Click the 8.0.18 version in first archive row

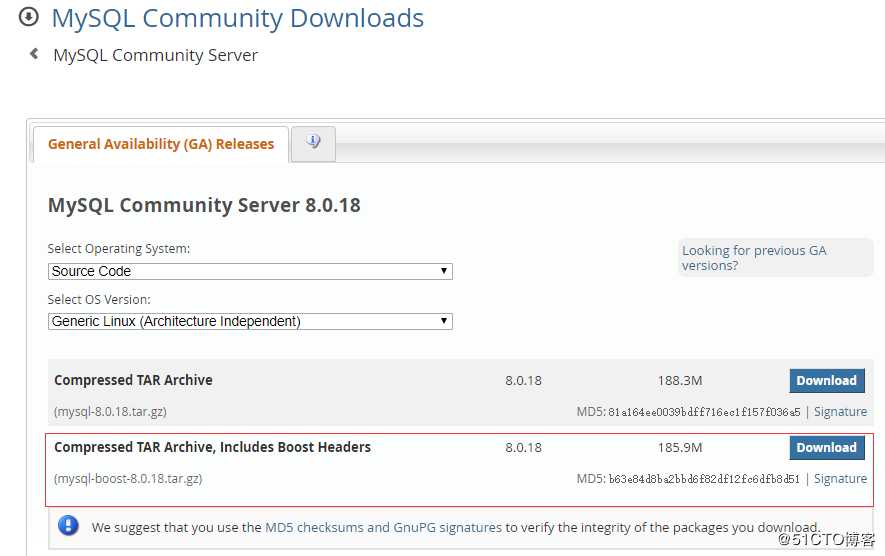[523, 381]
